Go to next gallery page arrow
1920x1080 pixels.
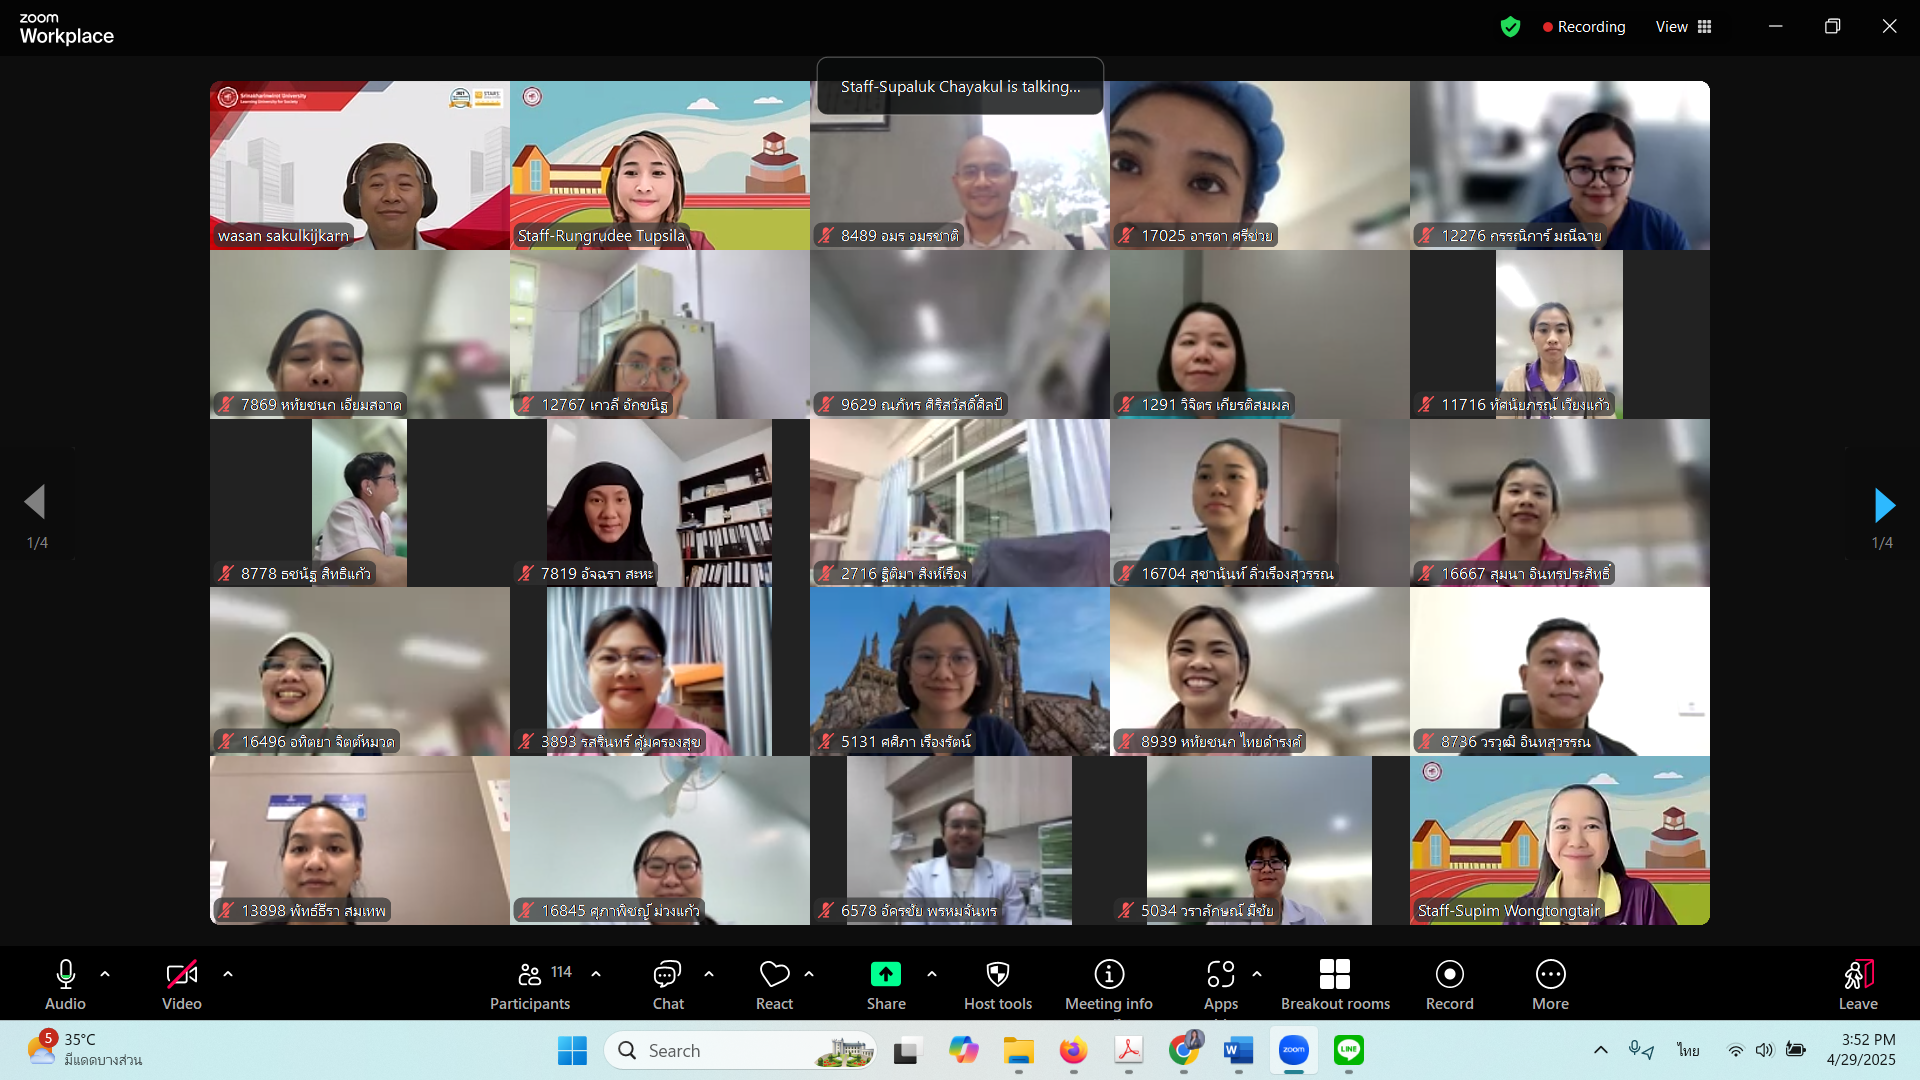click(x=1884, y=505)
